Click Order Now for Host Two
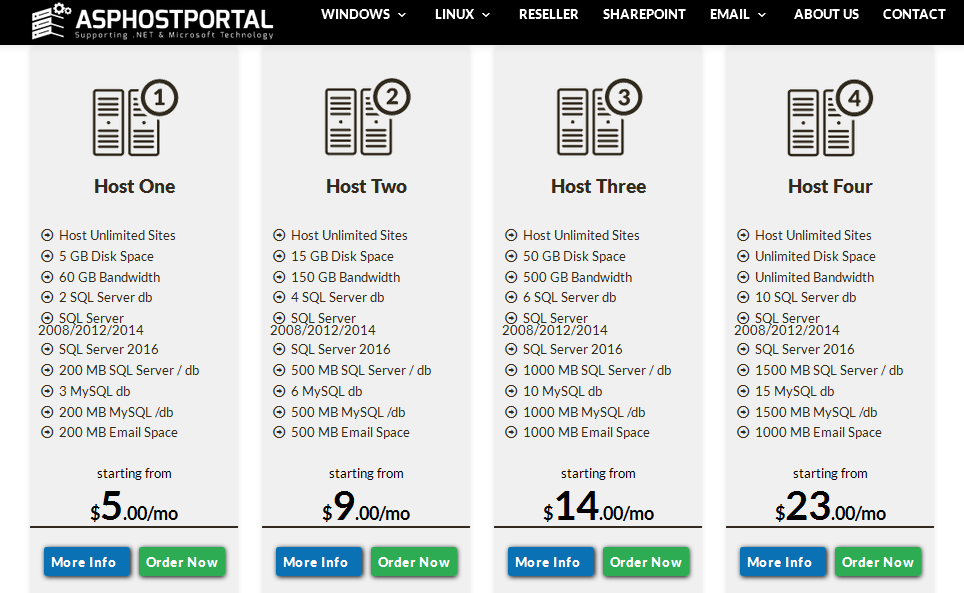 (x=414, y=562)
